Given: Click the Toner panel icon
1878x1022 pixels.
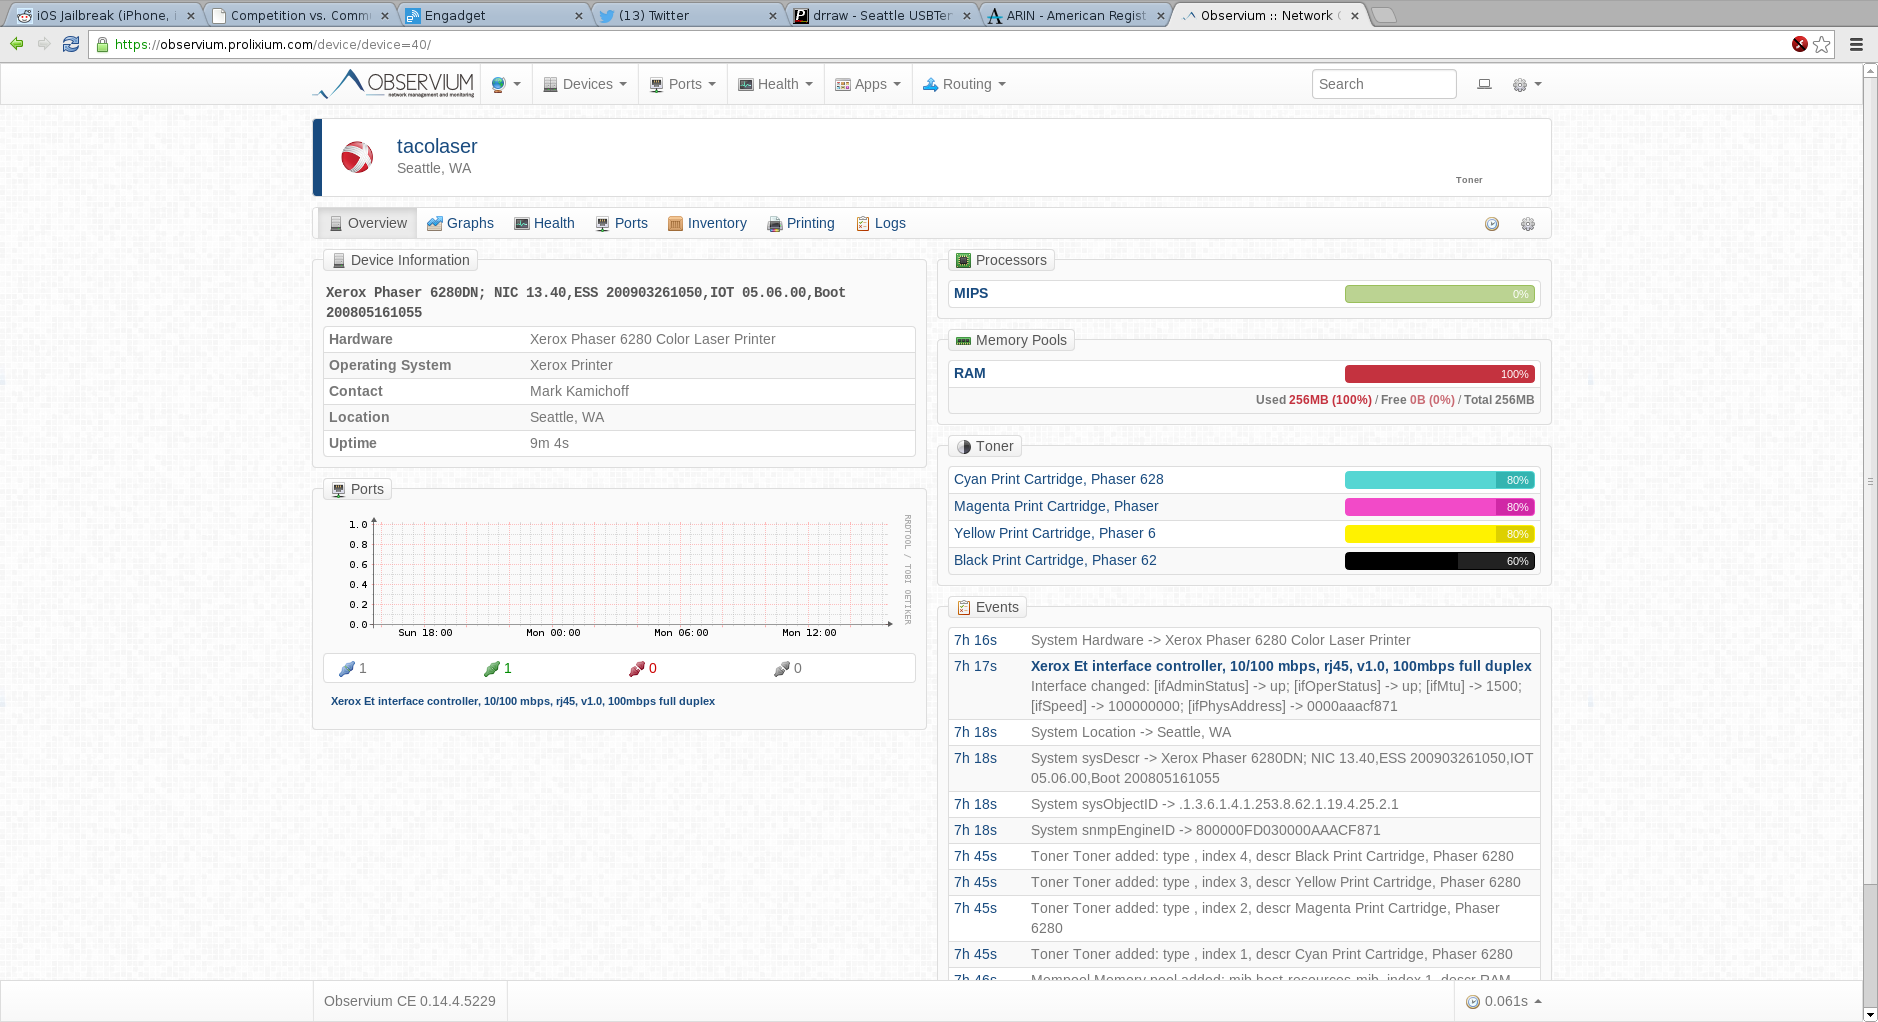Looking at the screenshot, I should [964, 447].
